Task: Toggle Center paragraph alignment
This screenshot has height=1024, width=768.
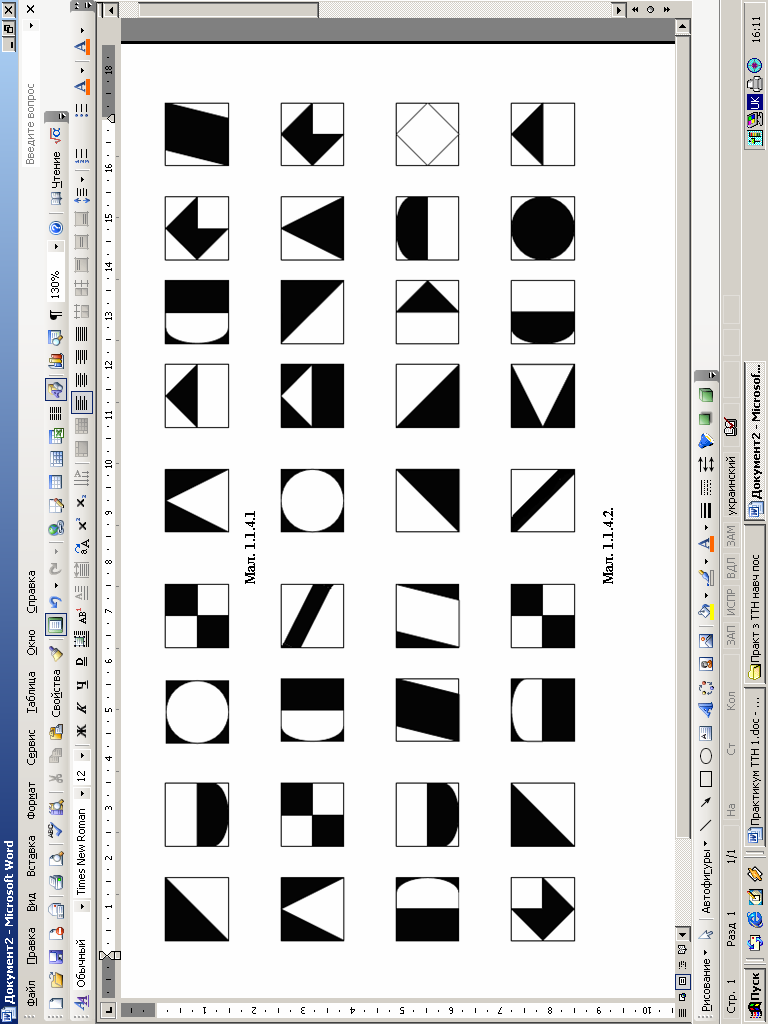Action: (82, 379)
